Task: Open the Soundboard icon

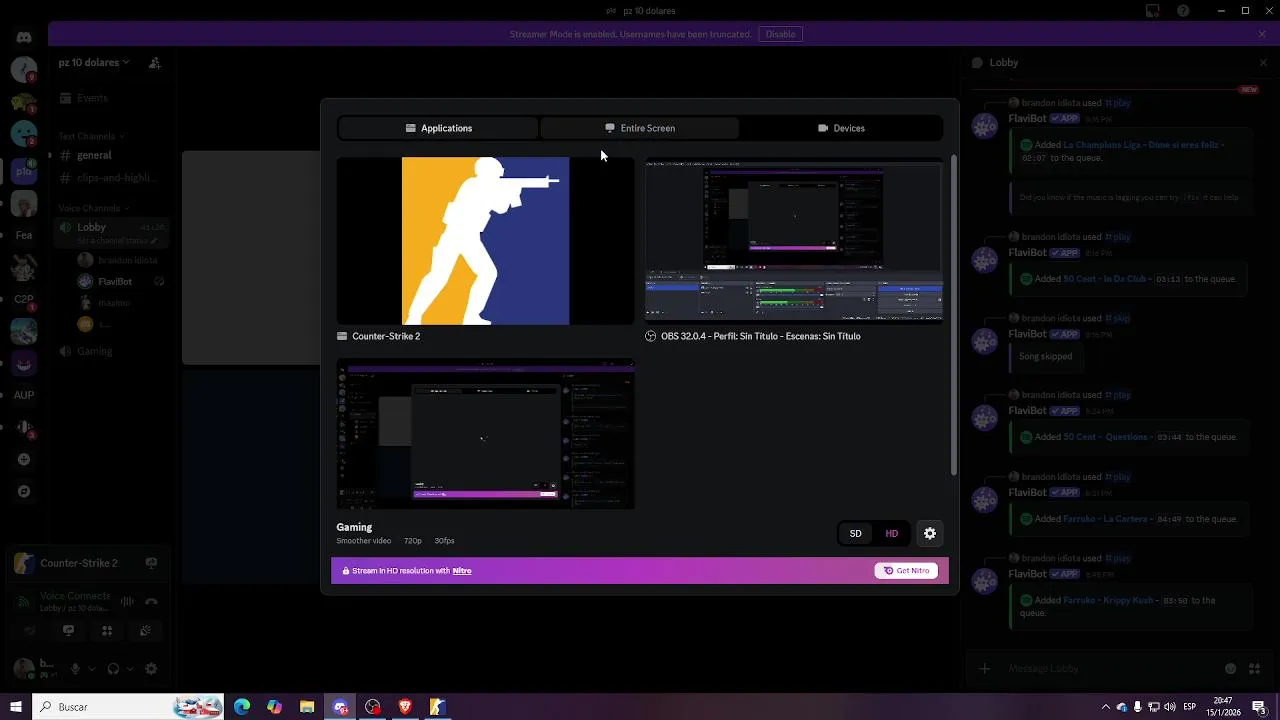Action: (145, 631)
